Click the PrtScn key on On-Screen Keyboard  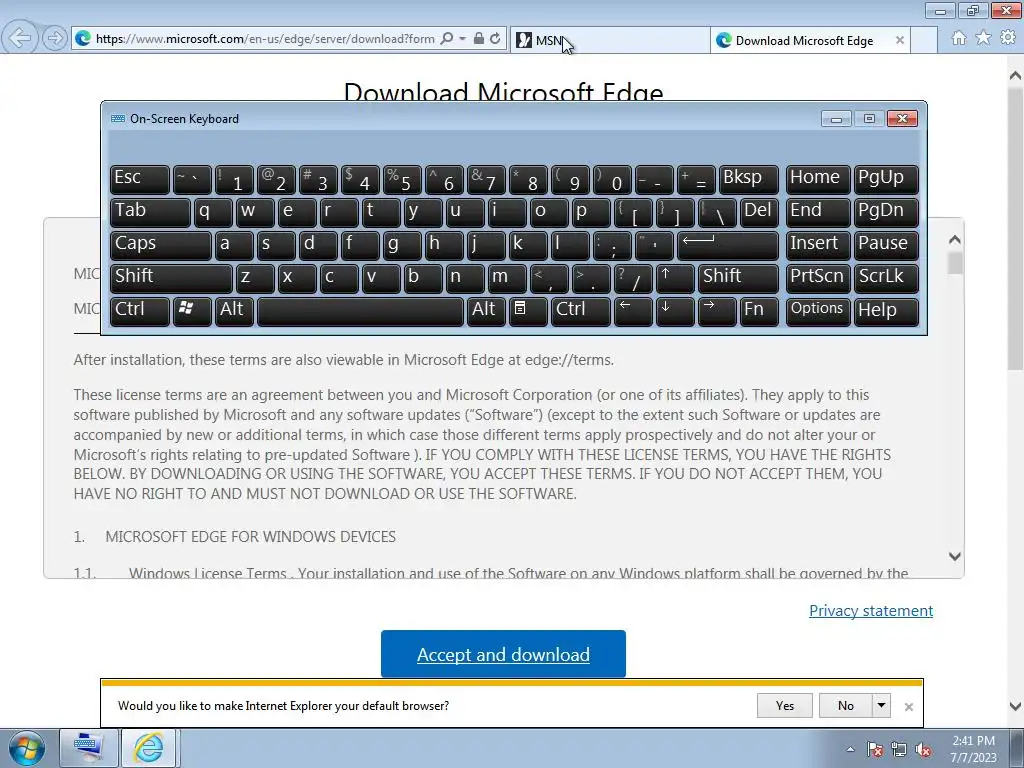pos(818,278)
